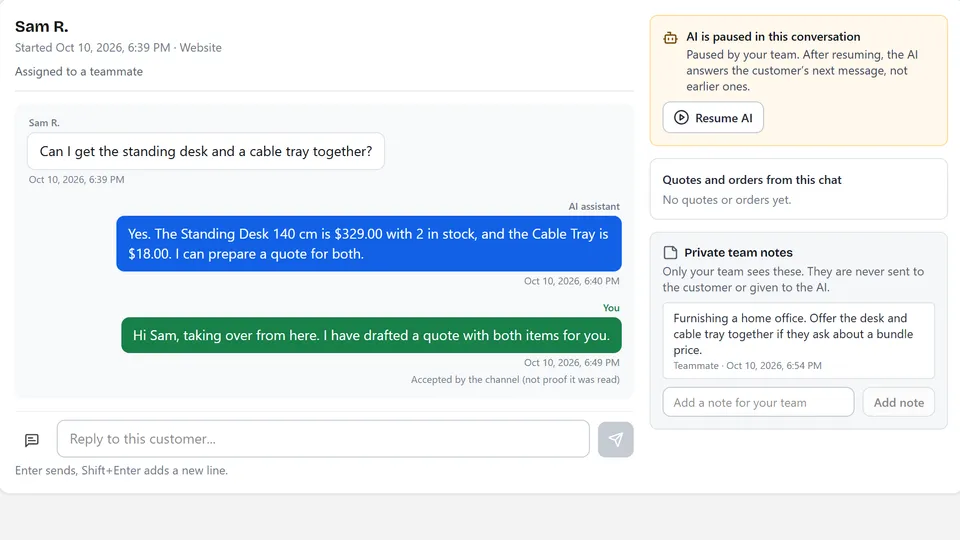The height and width of the screenshot is (540, 960).
Task: Click the paper-plane send button
Action: point(615,439)
